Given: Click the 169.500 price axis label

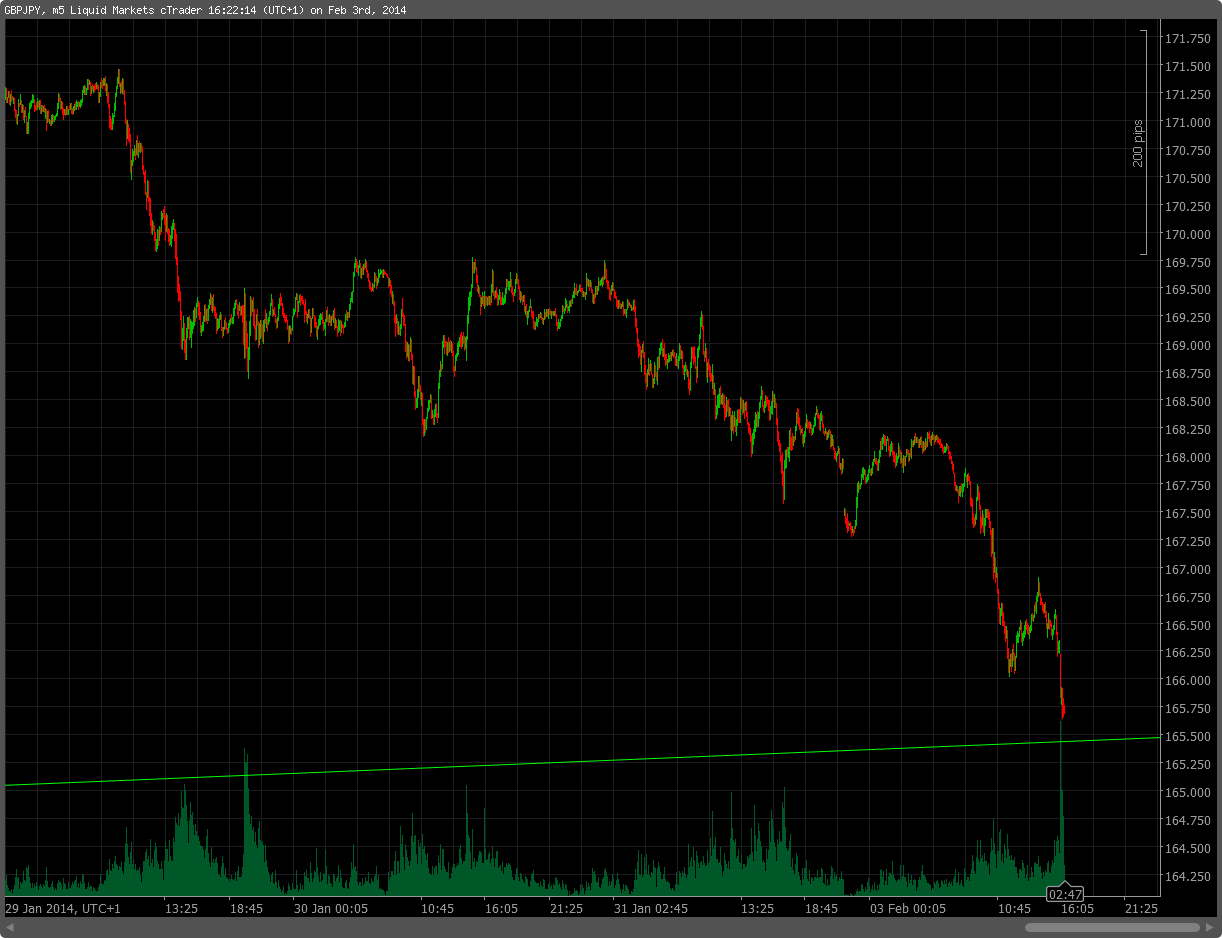Looking at the screenshot, I should pyautogui.click(x=1187, y=290).
